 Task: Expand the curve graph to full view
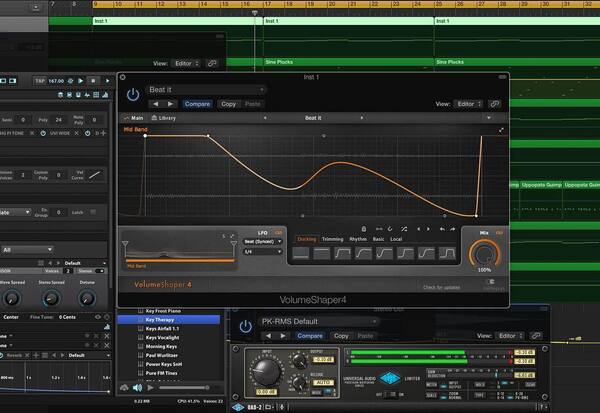pos(501,131)
